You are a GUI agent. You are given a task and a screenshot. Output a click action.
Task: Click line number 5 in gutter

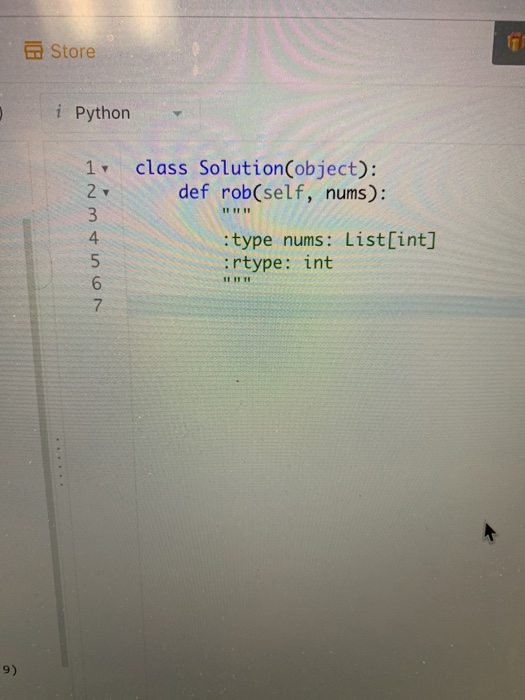coord(95,261)
